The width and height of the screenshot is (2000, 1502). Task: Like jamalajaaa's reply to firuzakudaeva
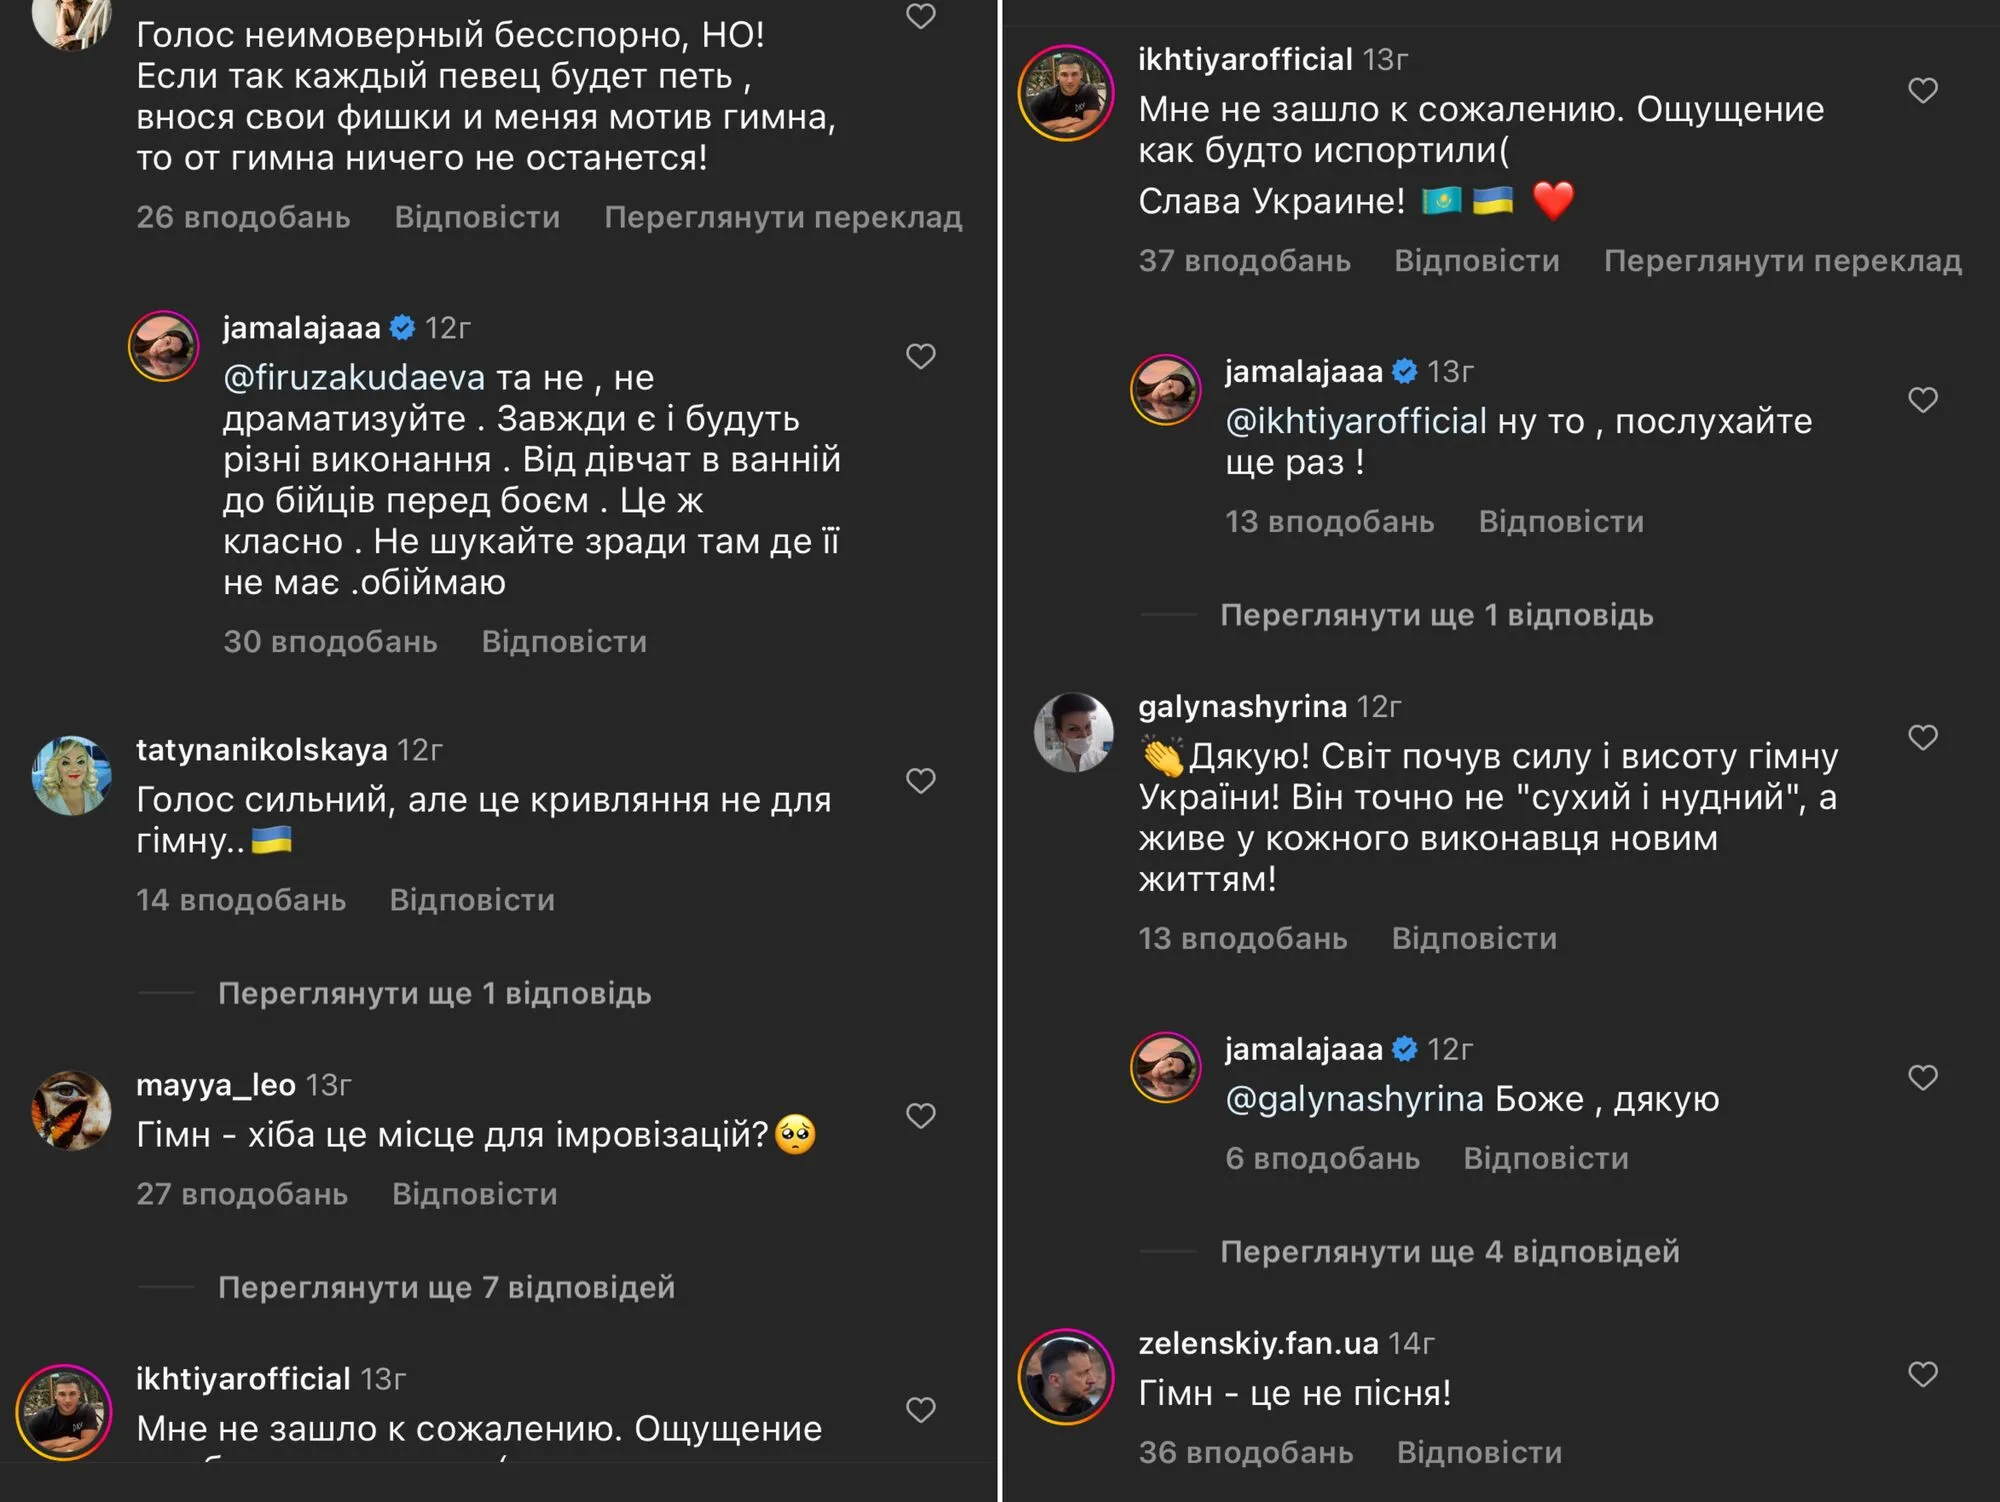click(920, 356)
